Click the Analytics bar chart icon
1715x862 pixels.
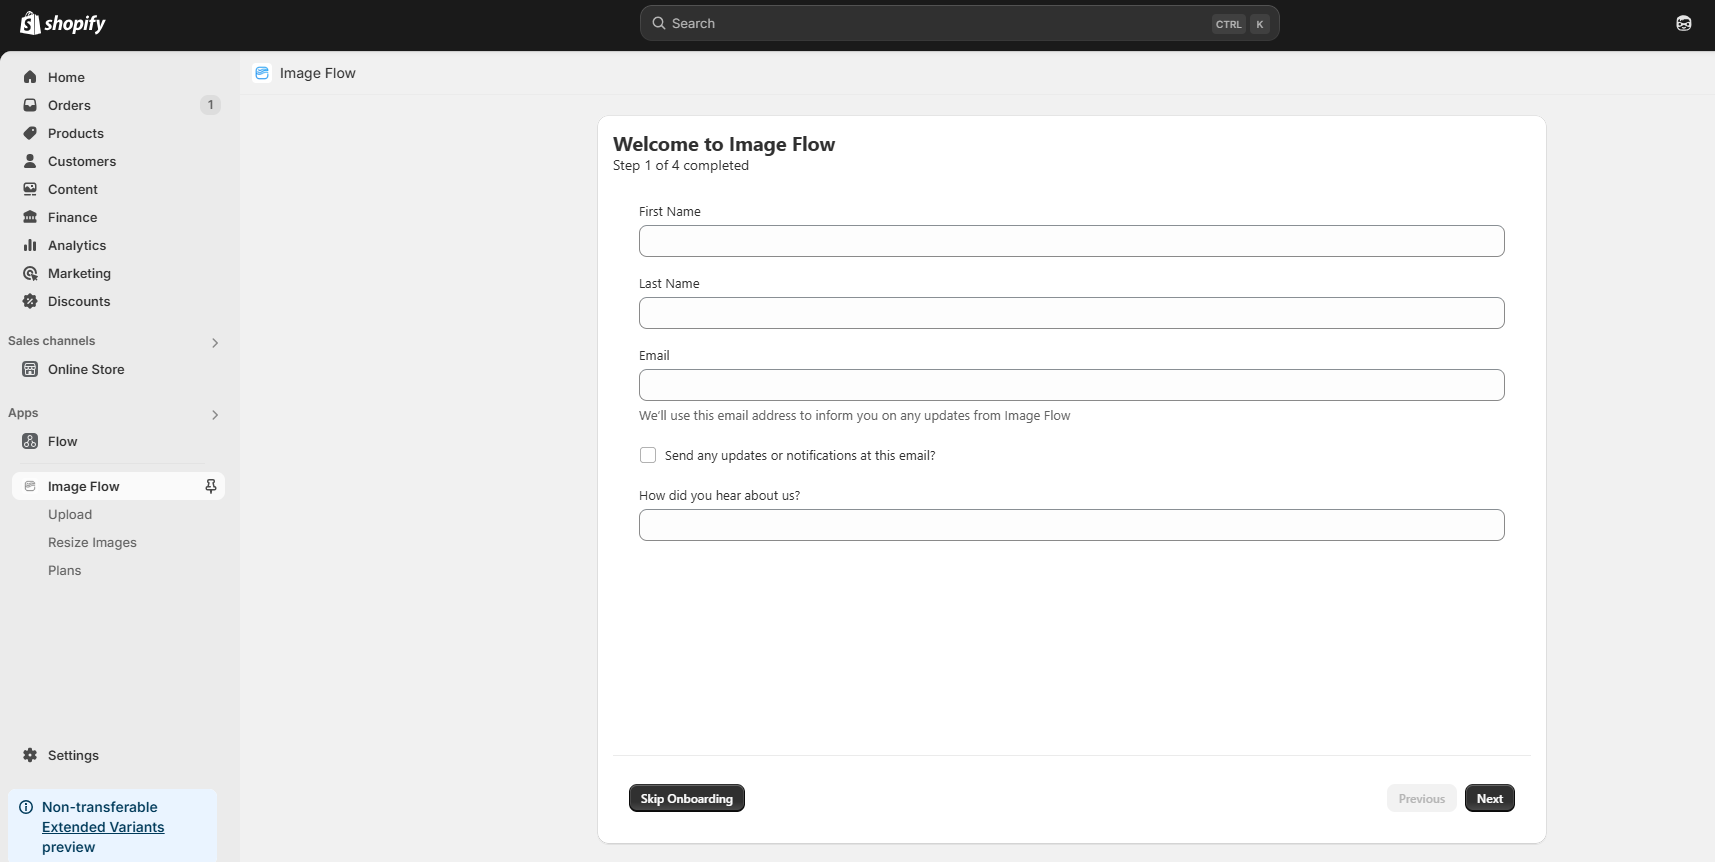pos(30,245)
